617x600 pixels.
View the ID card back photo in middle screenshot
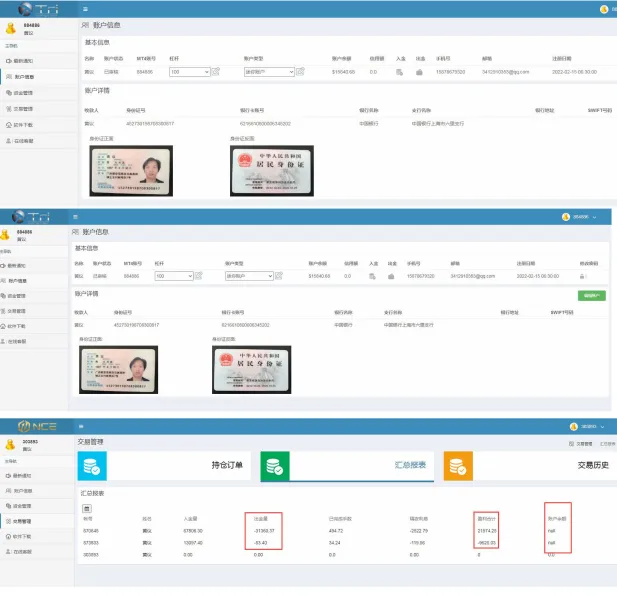pos(252,370)
